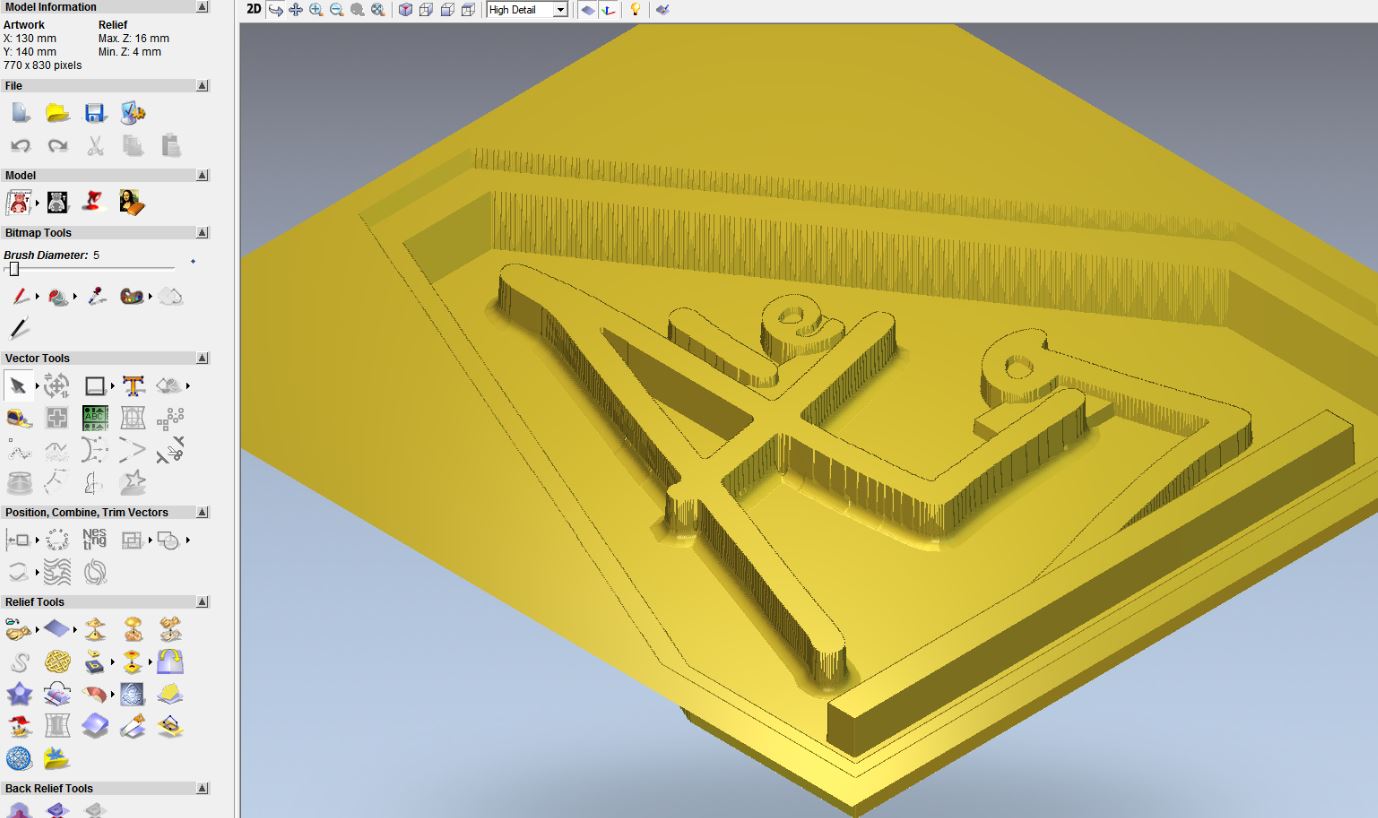The image size is (1378, 818).
Task: Open the options icon in File panel
Action: [x=133, y=113]
